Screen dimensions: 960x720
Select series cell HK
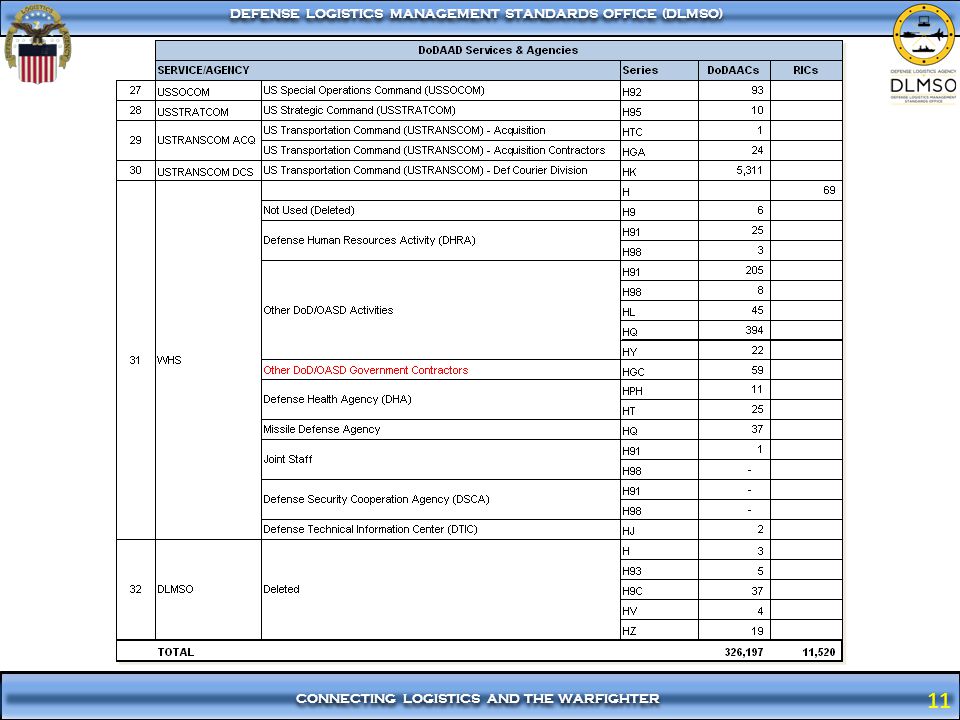[659, 171]
